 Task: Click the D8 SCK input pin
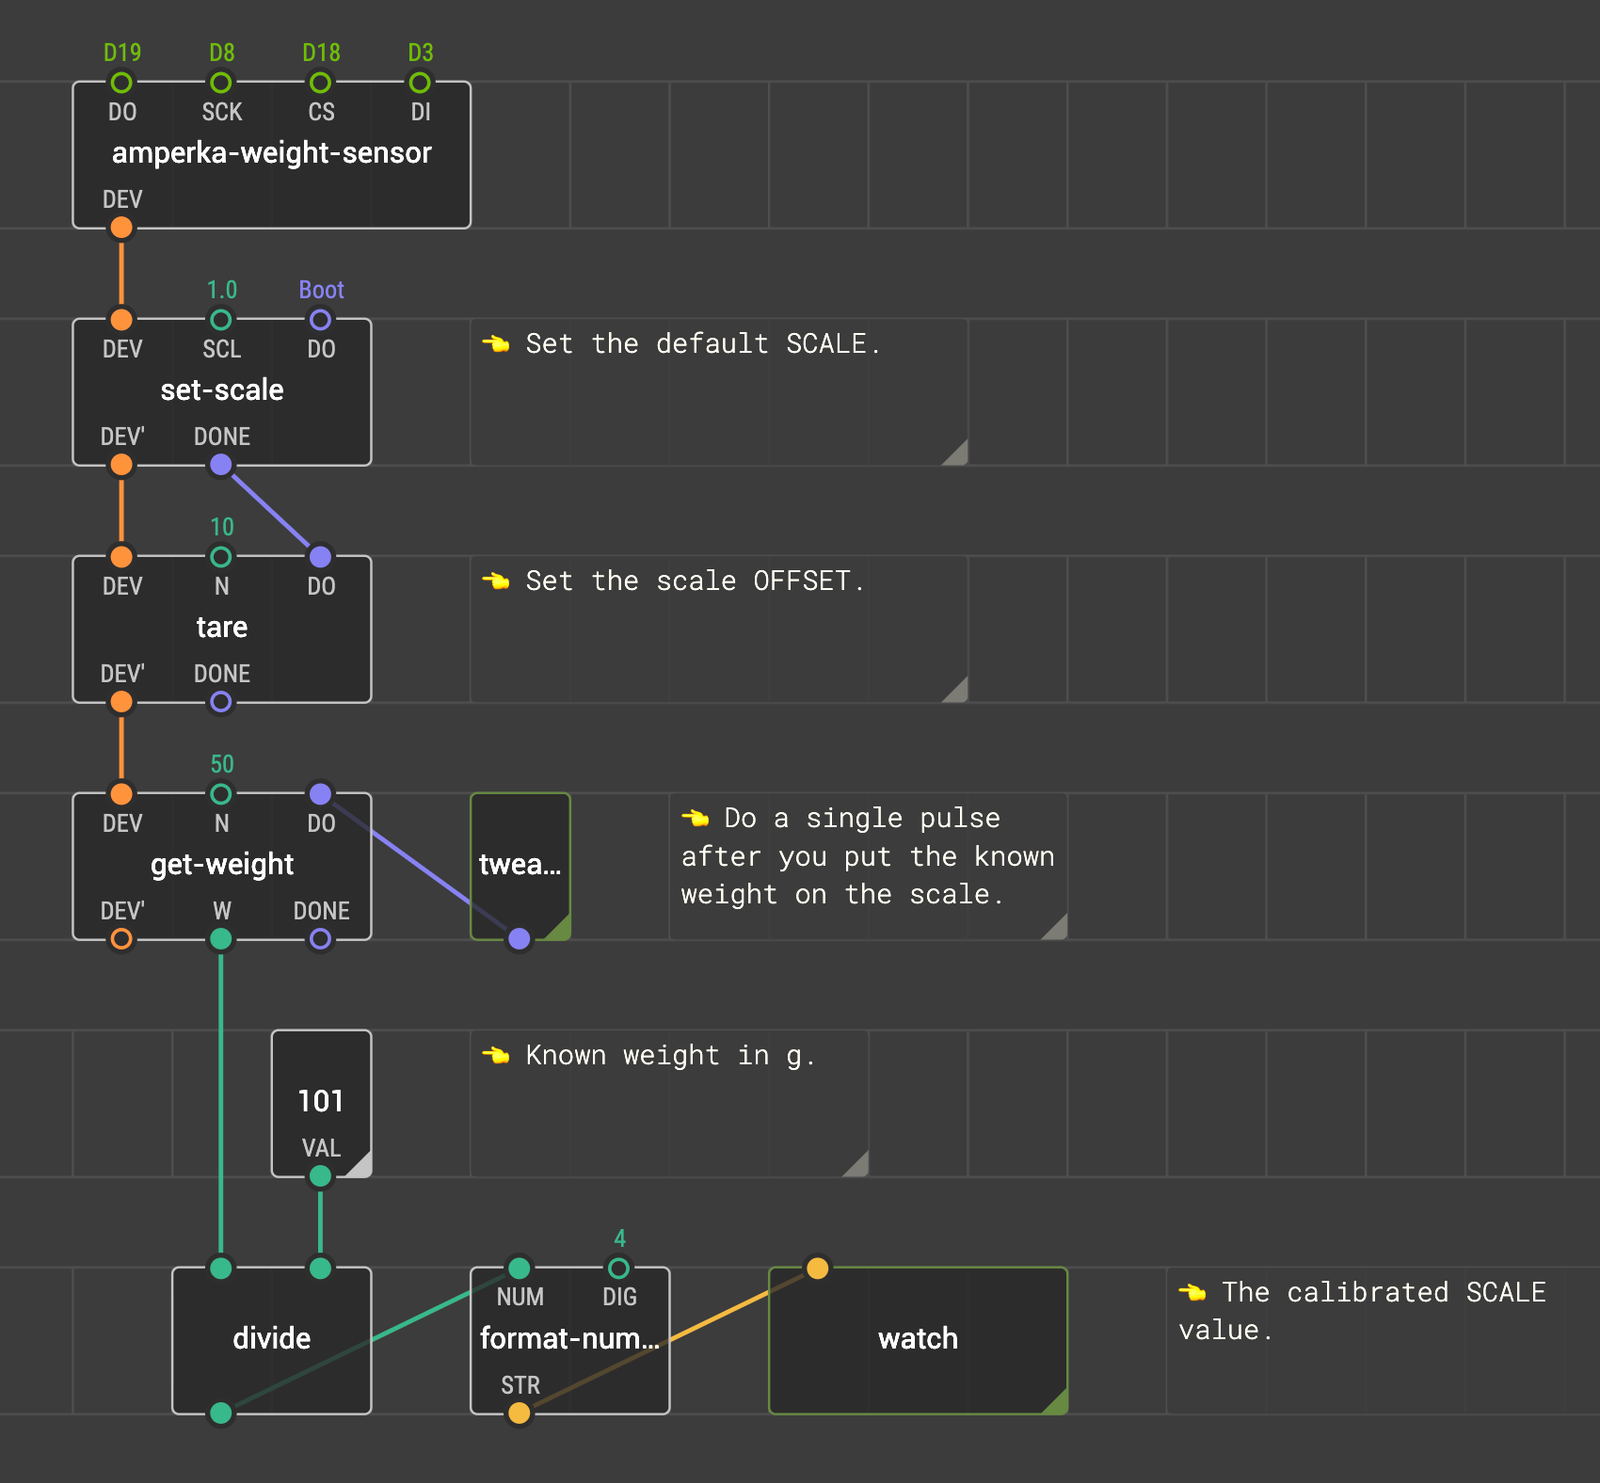221,82
